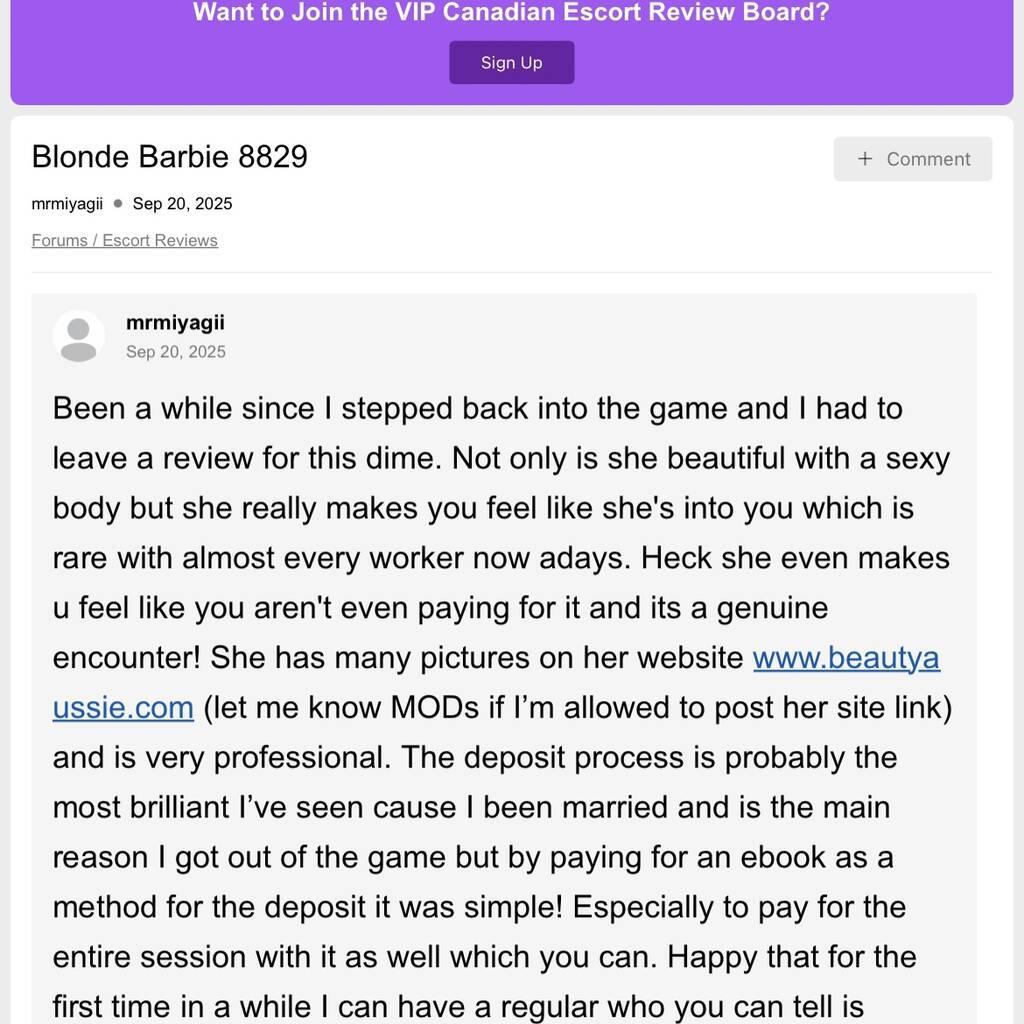Open the Escort Reviews breadcrumb link

coord(160,240)
